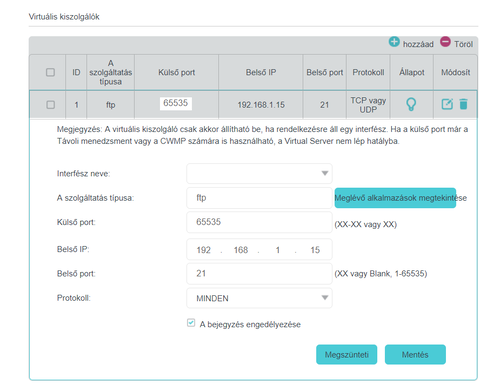Screen dimensions: 480x384
Task: Open the Protokoll dropdown showing MINDEN
Action: click(x=259, y=298)
